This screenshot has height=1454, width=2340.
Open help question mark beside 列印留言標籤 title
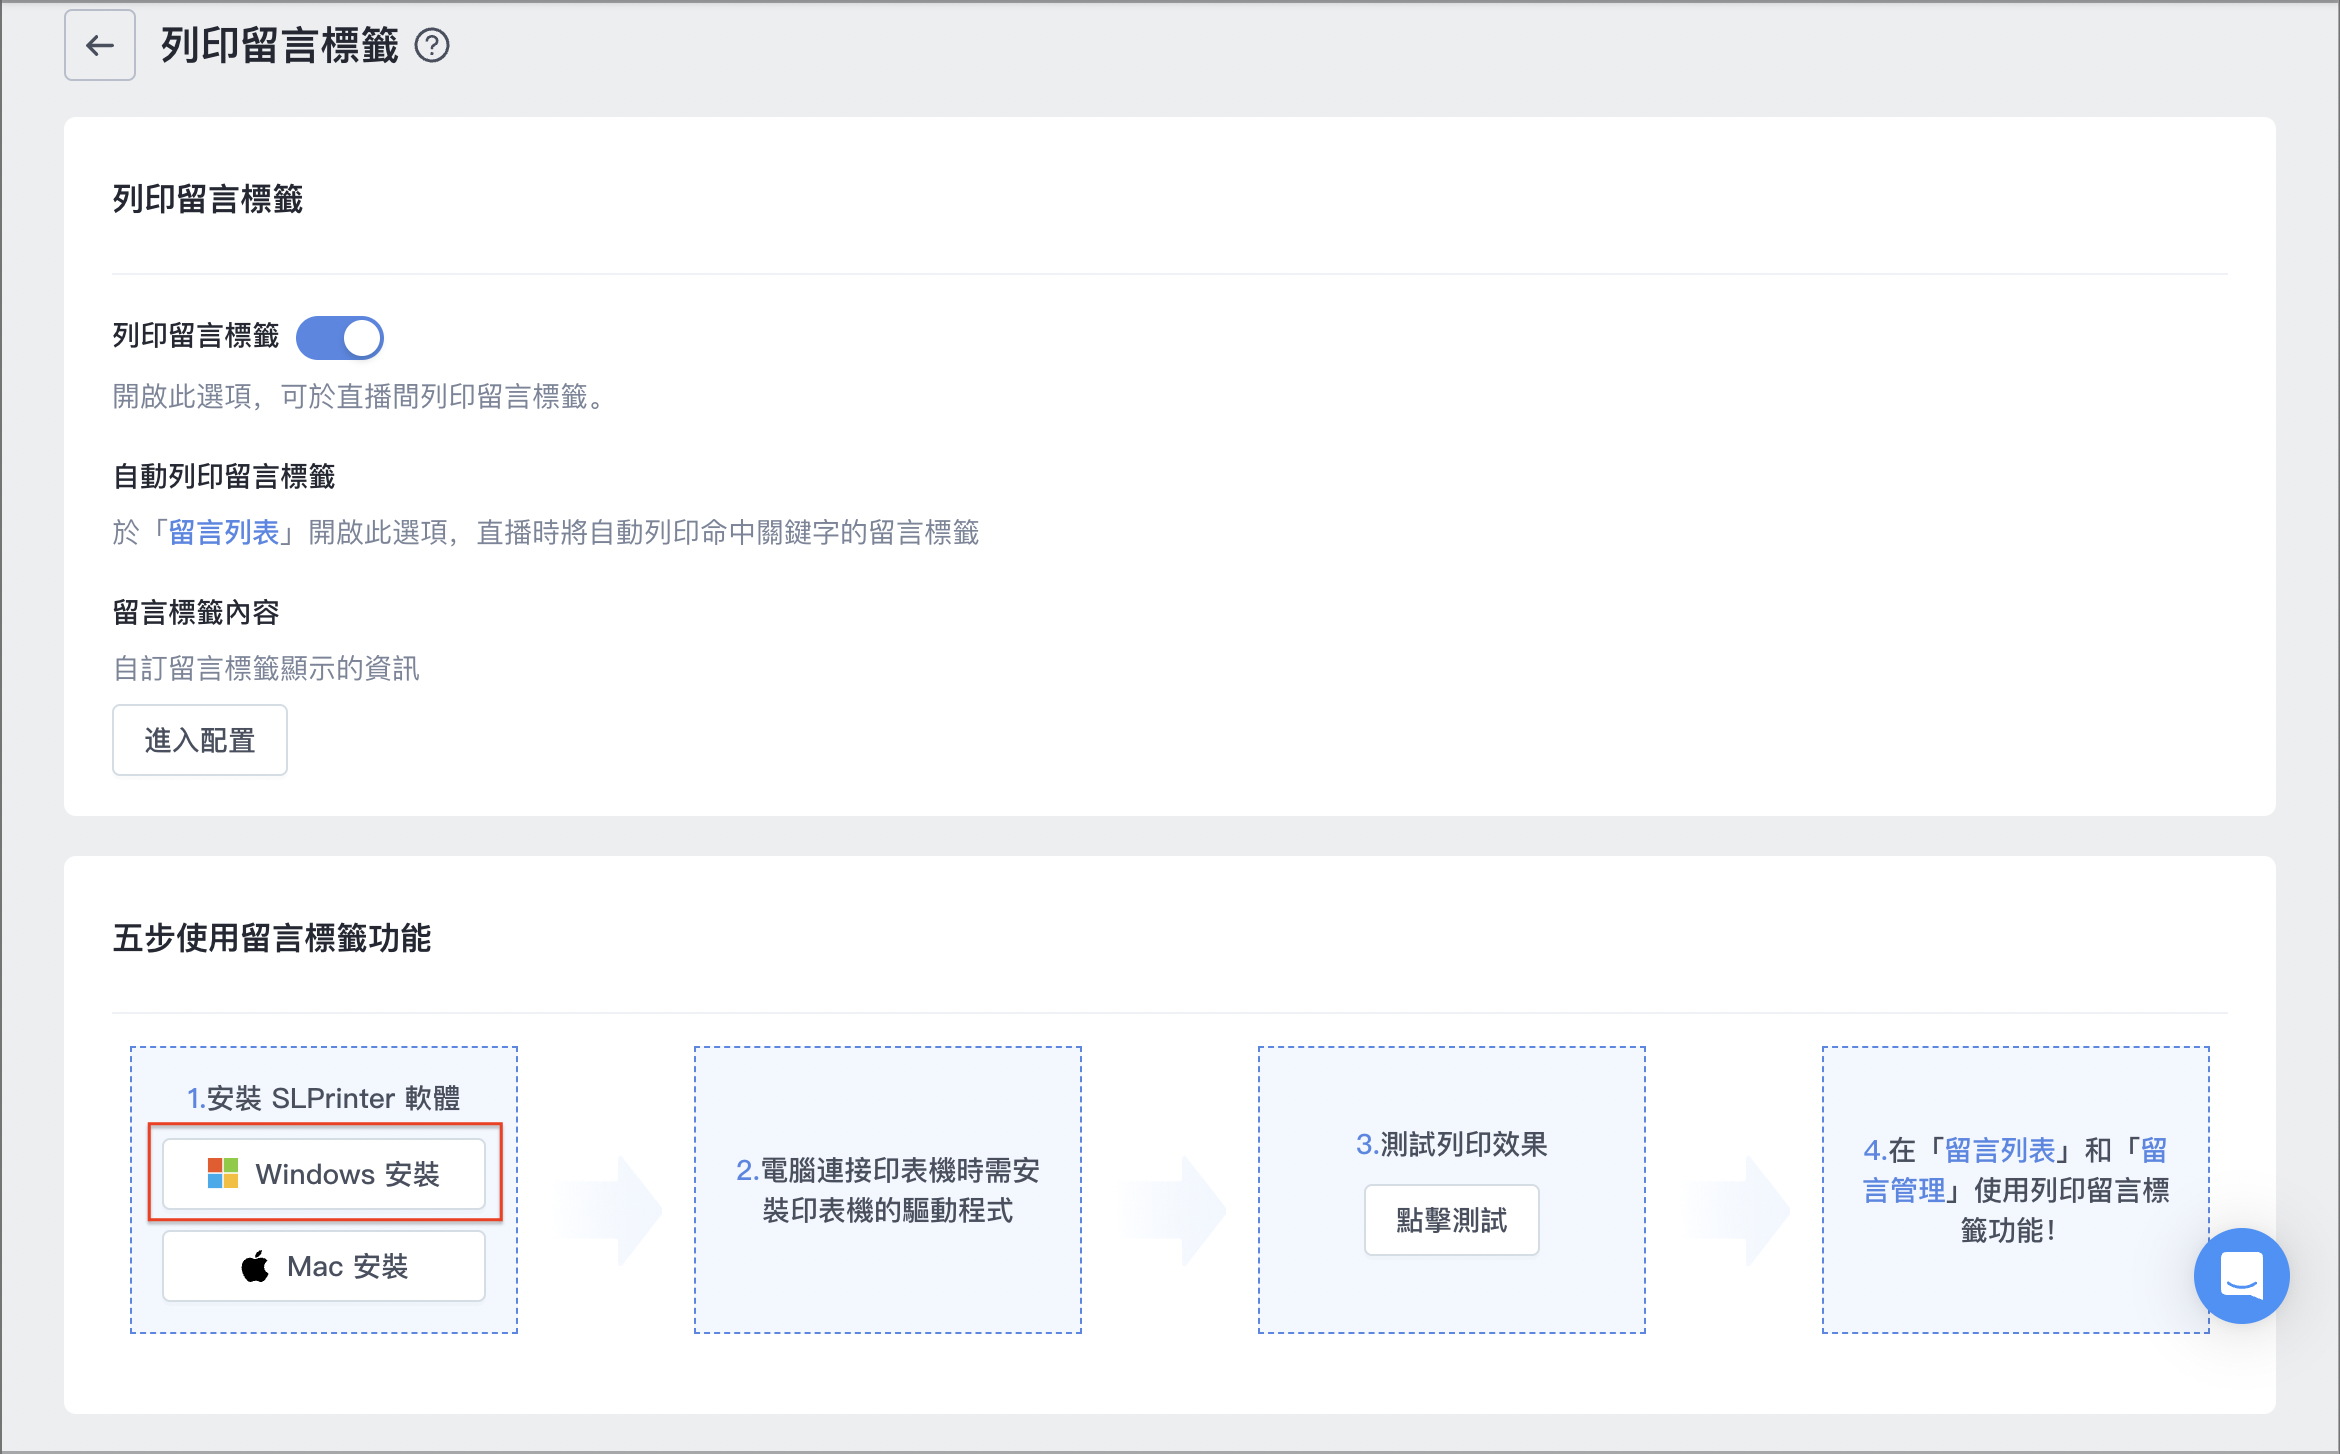click(432, 46)
